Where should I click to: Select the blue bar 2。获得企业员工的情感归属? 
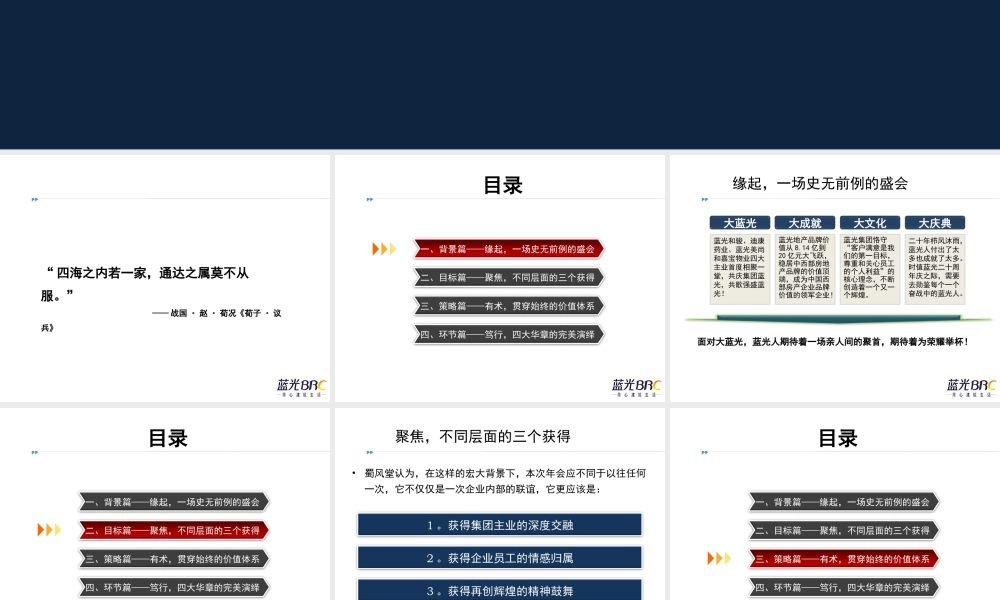(500, 558)
